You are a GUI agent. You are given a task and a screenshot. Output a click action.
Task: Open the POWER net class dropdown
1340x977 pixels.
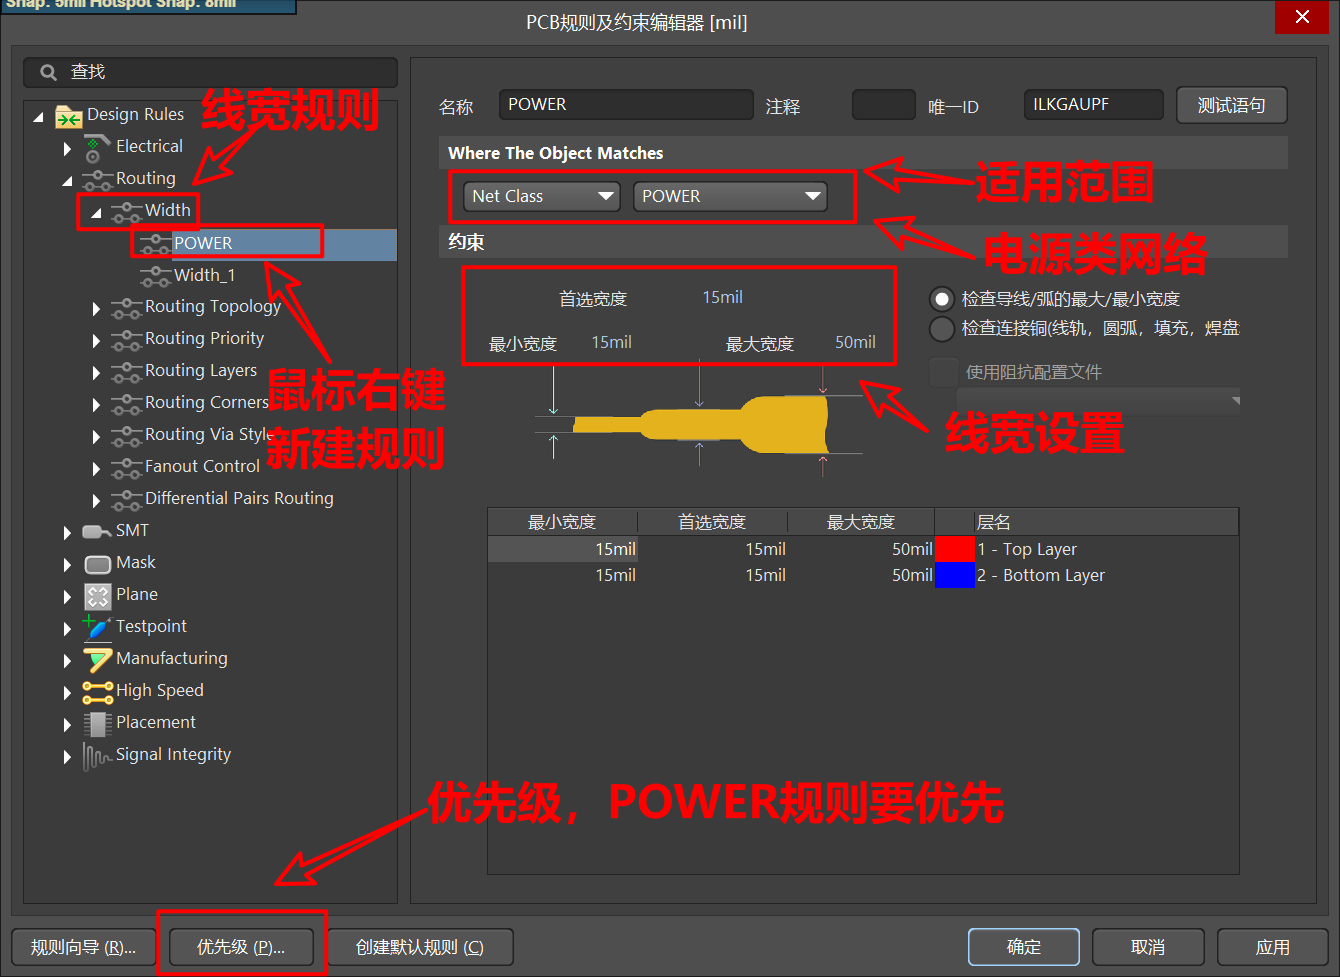point(730,197)
